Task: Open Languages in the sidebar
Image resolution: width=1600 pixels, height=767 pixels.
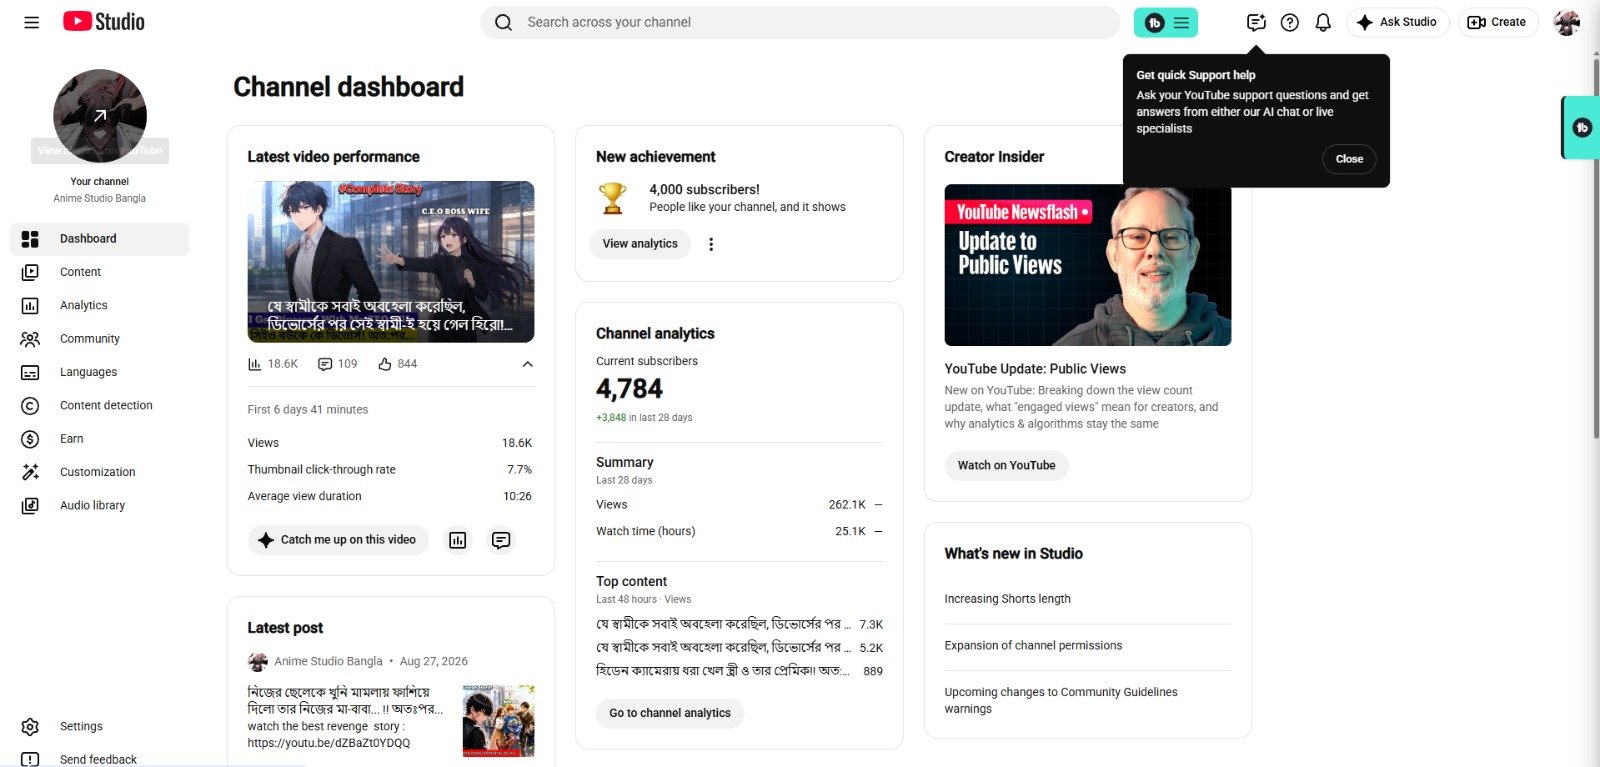Action: click(99, 372)
